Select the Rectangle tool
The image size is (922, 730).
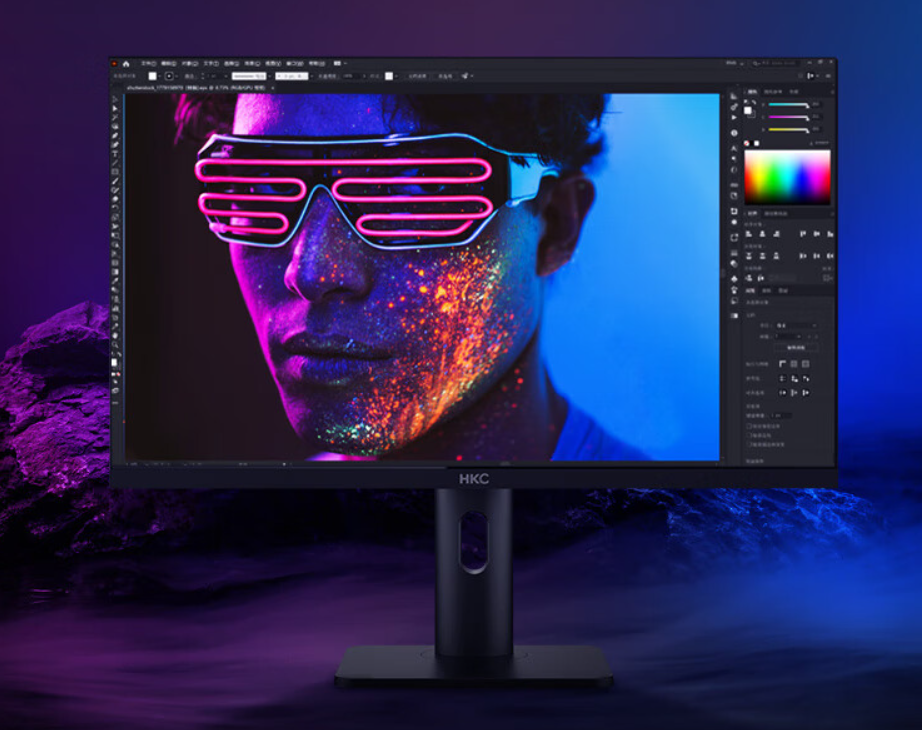pos(115,172)
